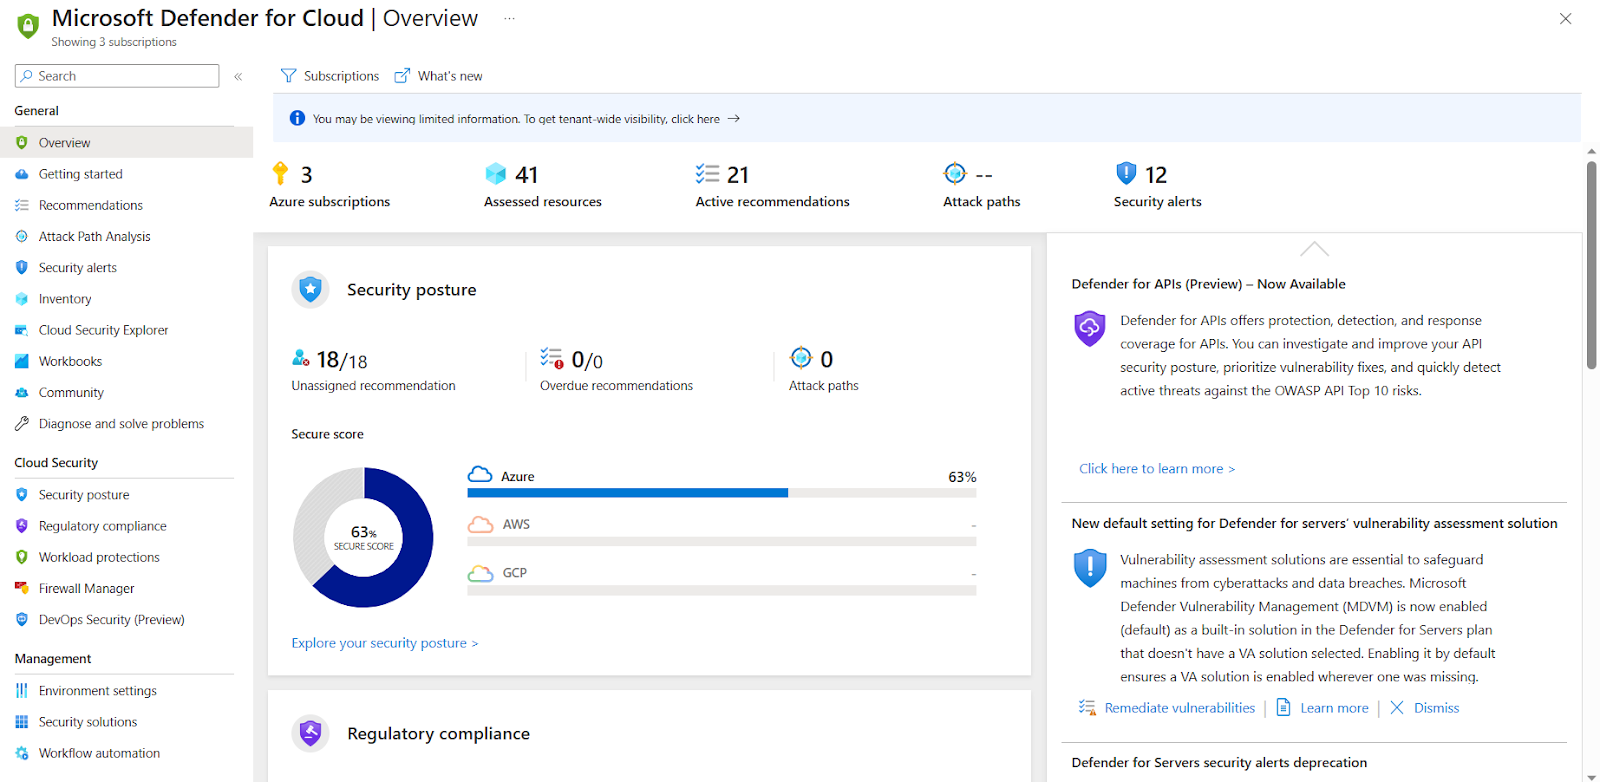Click the 12 Security alerts count
Image resolution: width=1600 pixels, height=782 pixels.
(1156, 175)
